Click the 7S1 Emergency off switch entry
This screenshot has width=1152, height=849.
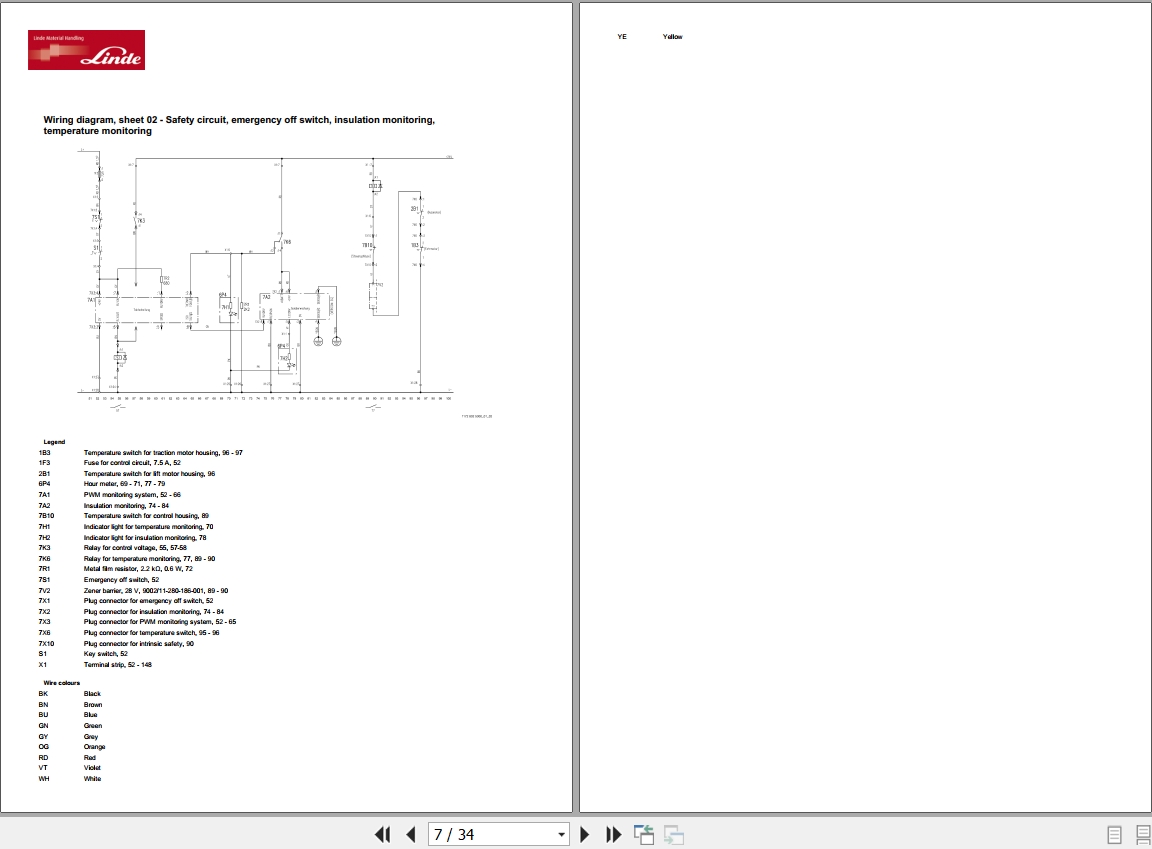(x=98, y=579)
